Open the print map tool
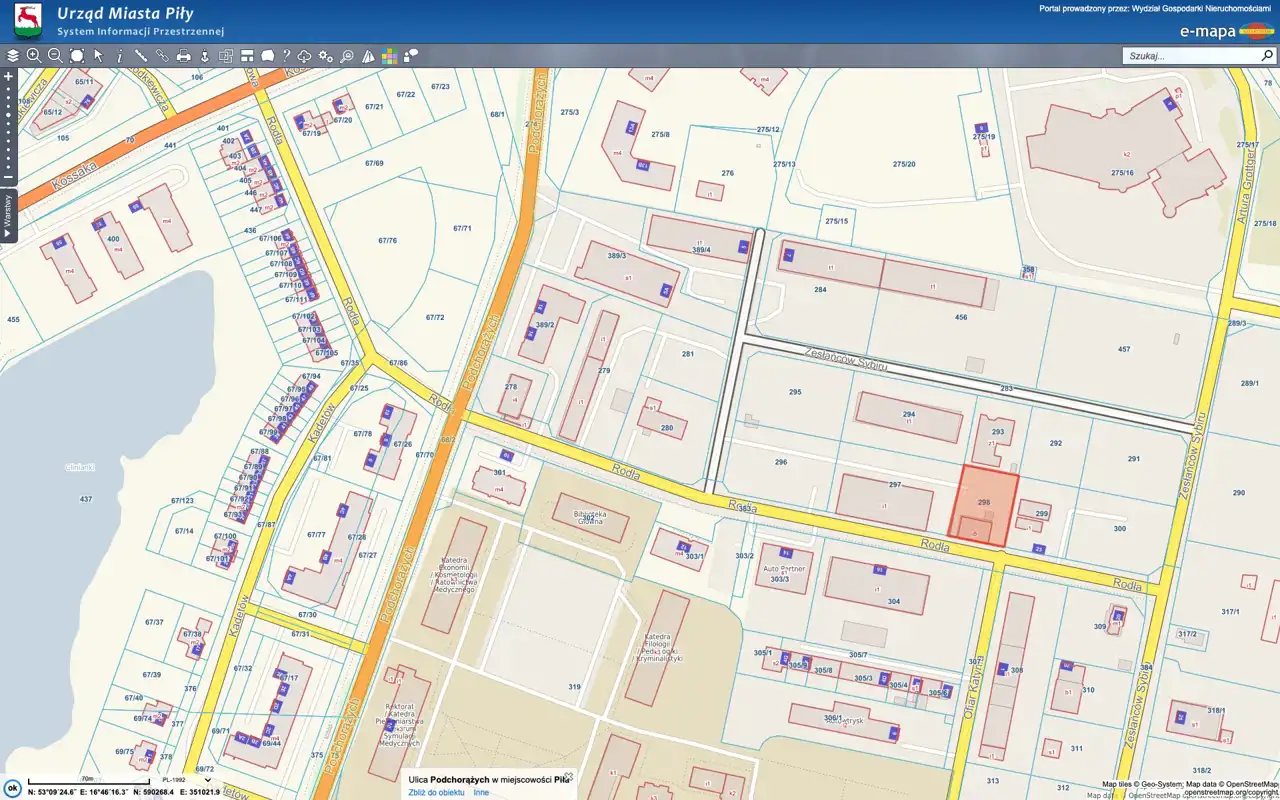The height and width of the screenshot is (800, 1280). (184, 56)
